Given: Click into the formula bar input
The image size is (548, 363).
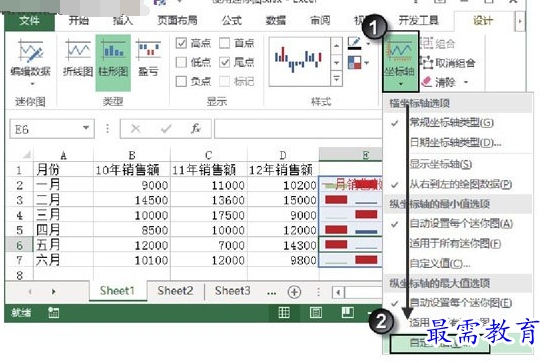Looking at the screenshot, I should point(298,129).
